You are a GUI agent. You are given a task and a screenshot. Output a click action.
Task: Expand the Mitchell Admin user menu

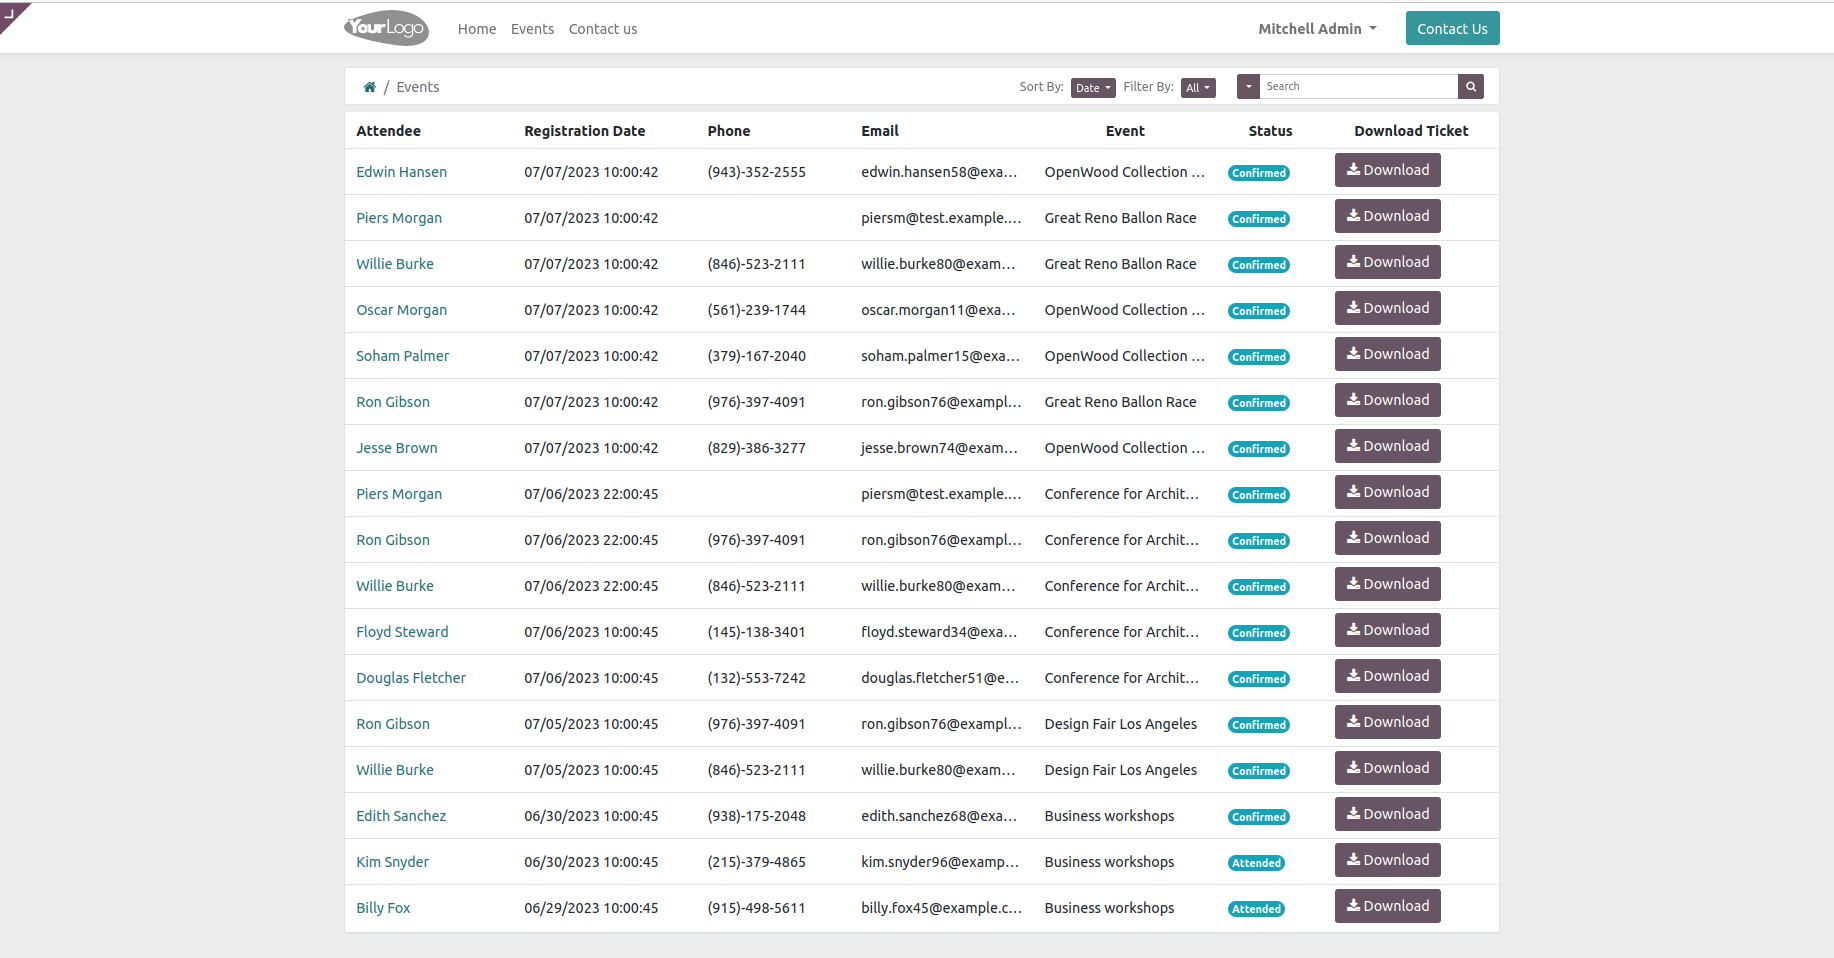[x=1317, y=29]
